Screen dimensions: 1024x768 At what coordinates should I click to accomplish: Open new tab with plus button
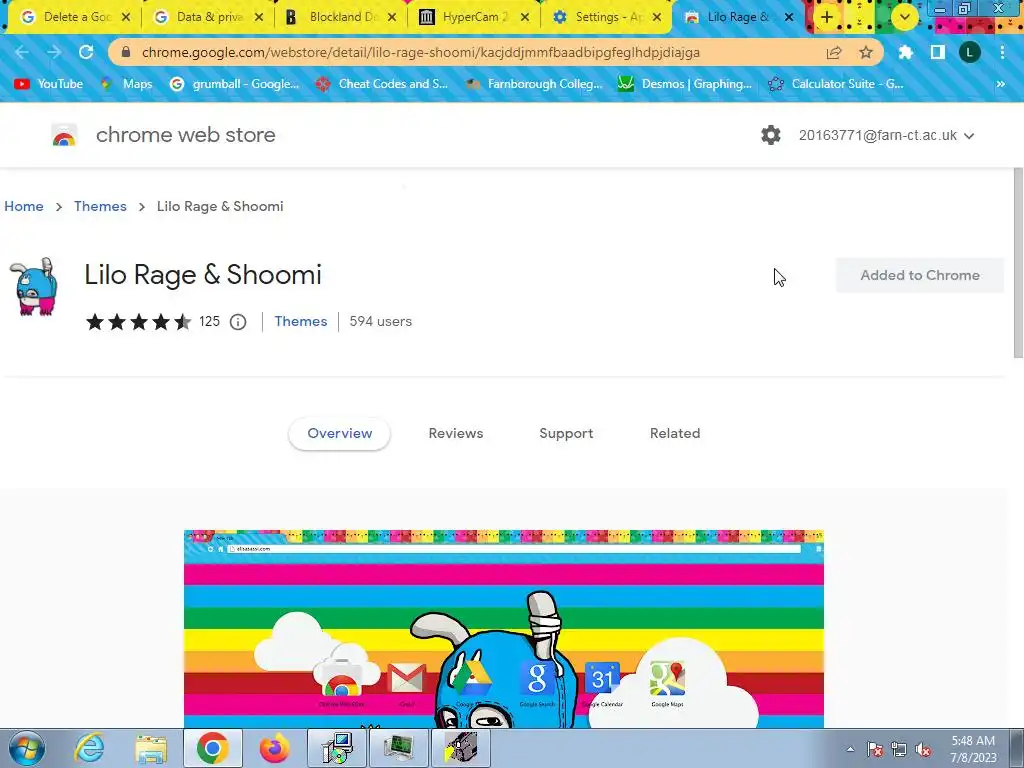click(x=827, y=17)
